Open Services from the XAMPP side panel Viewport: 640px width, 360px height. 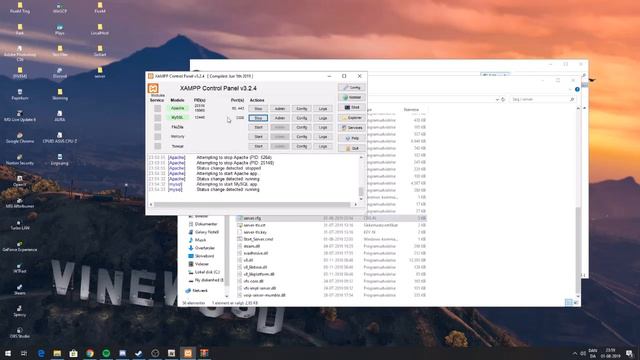point(351,128)
